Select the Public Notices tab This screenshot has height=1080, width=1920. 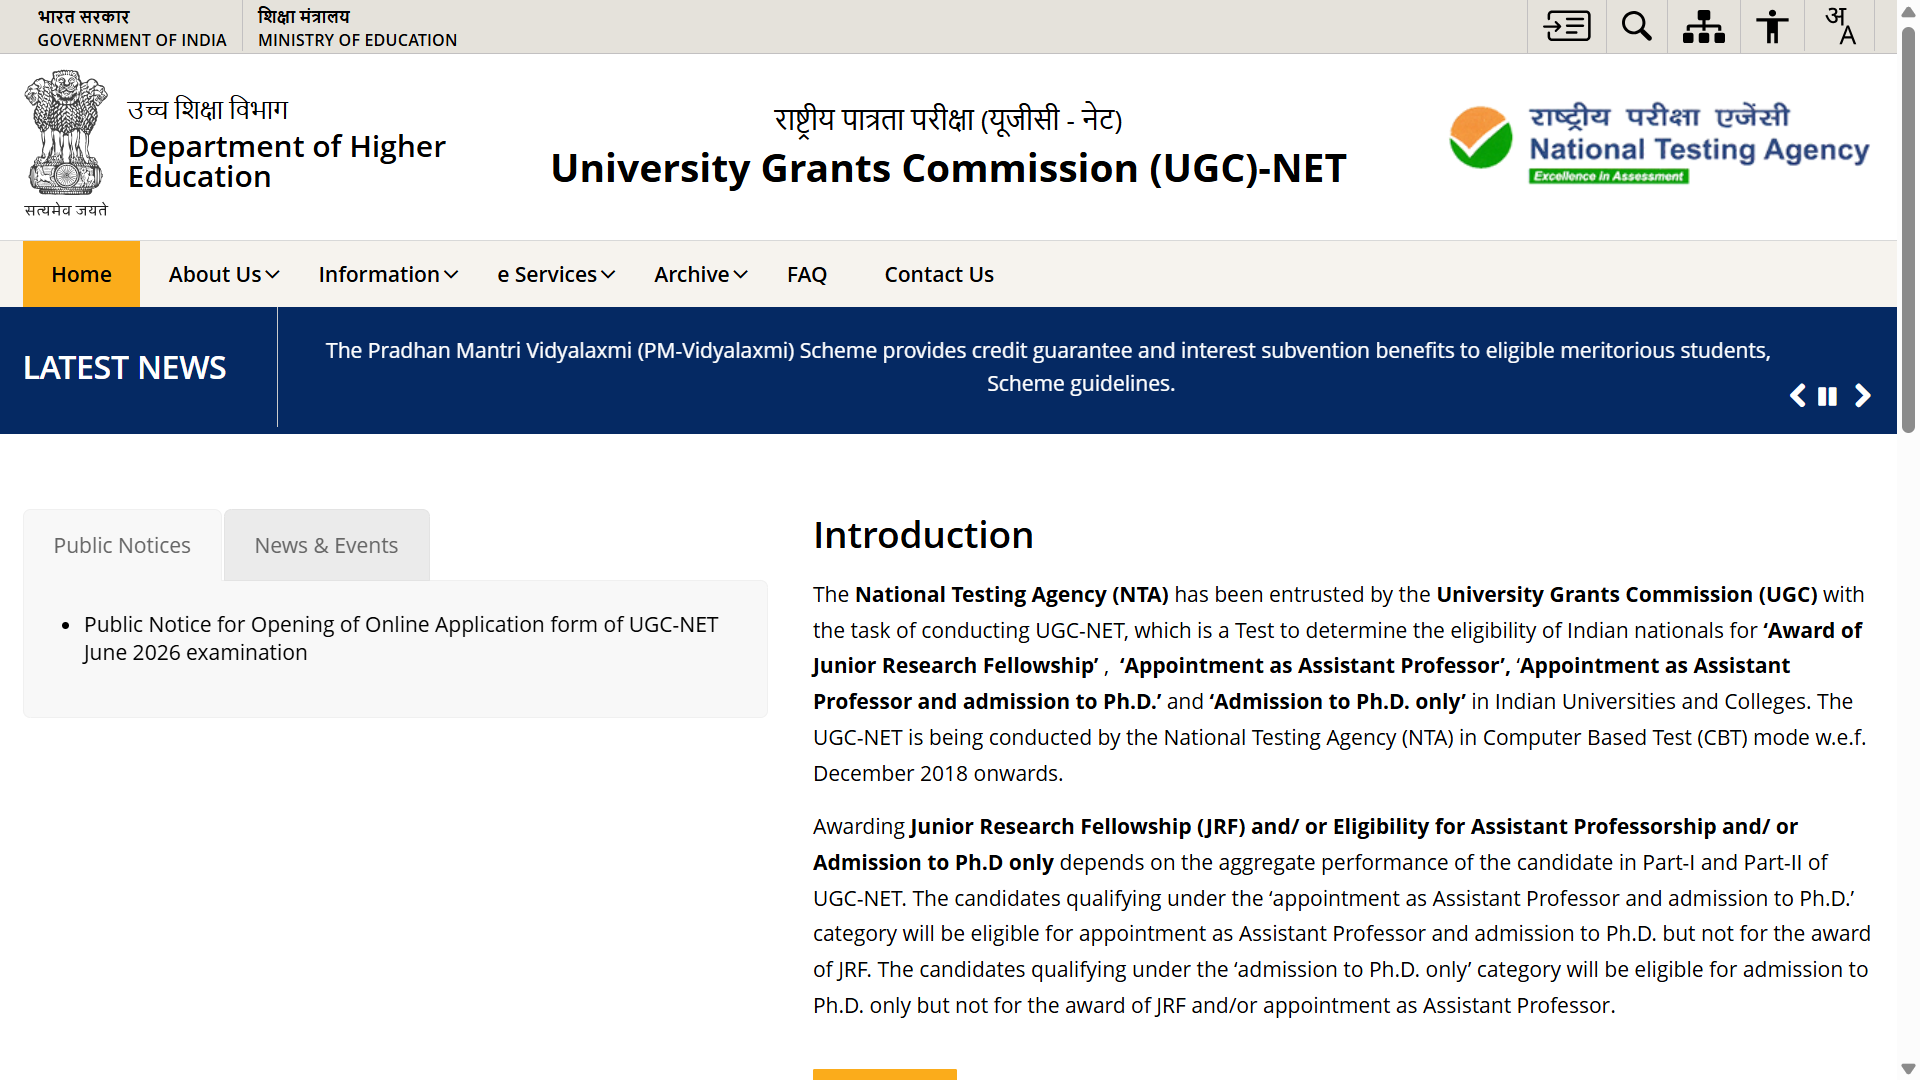point(122,545)
